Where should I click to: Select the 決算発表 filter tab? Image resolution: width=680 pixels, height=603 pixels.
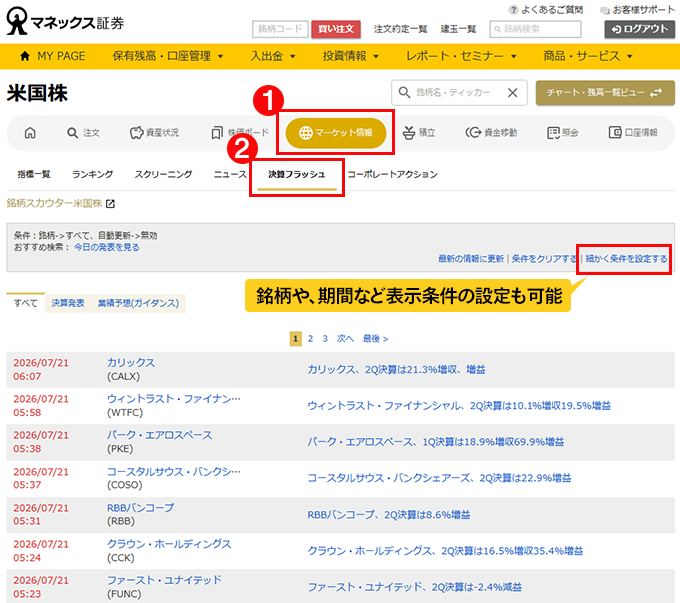click(68, 303)
